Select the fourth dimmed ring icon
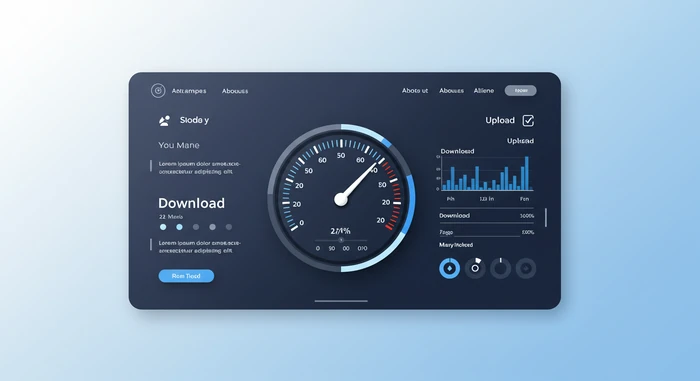The width and height of the screenshot is (700, 381). 526,268
